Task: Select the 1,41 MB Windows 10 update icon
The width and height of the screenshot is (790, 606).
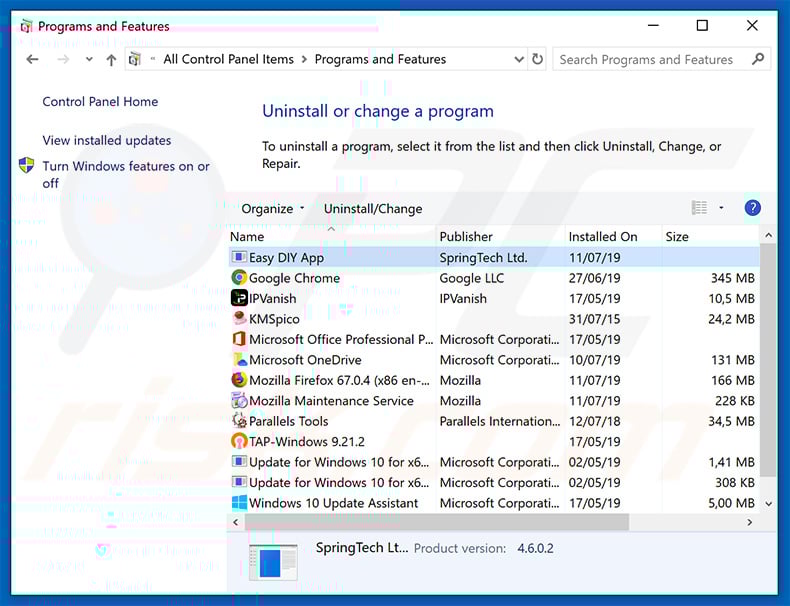Action: pos(239,461)
